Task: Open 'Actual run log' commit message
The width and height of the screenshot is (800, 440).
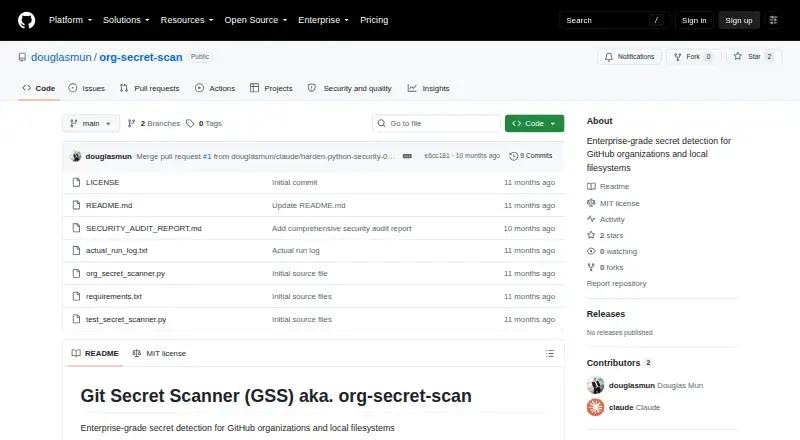Action: pyautogui.click(x=295, y=251)
